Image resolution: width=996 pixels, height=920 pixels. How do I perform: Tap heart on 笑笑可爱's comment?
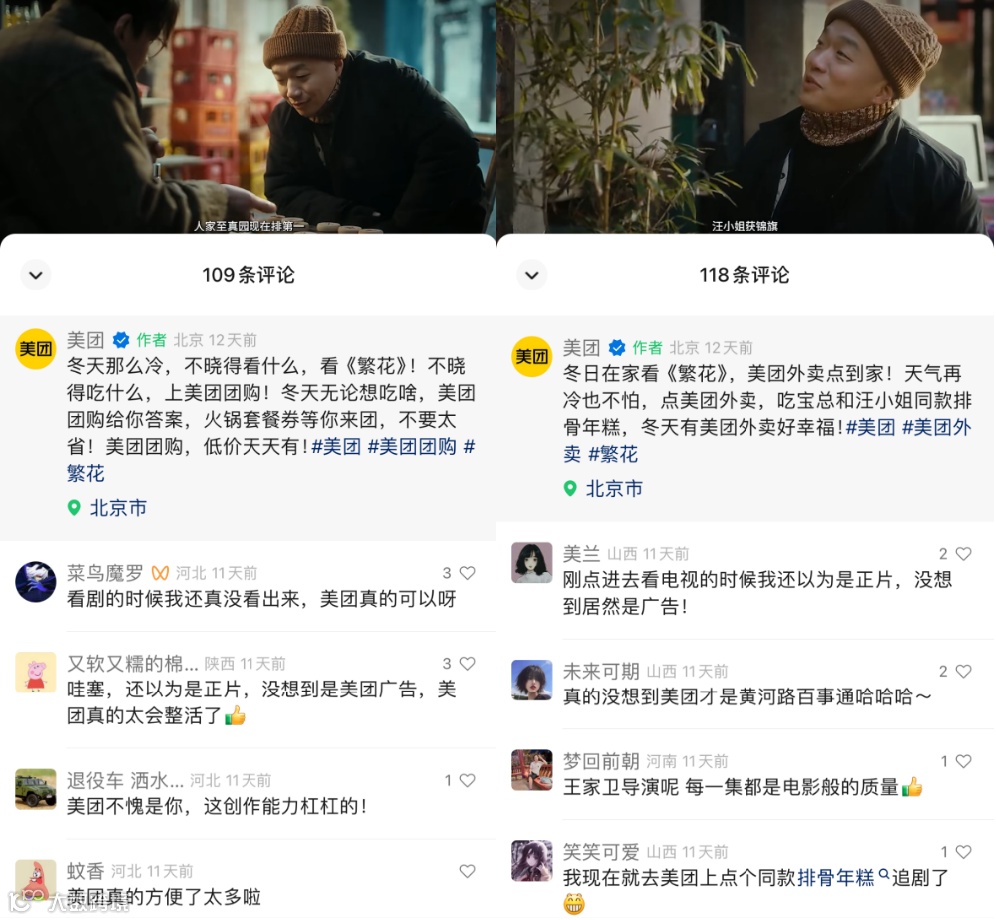click(x=964, y=852)
